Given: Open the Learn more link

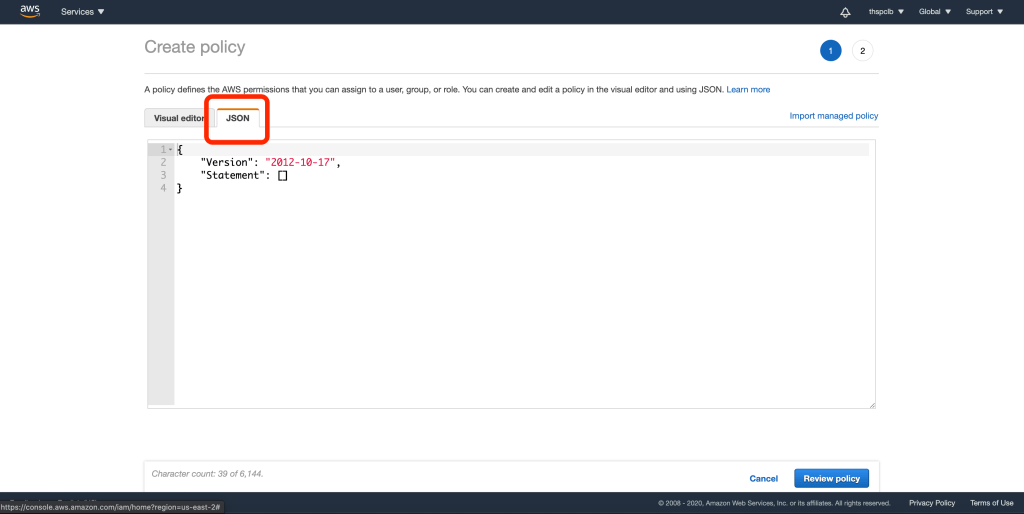Looking at the screenshot, I should coord(748,90).
